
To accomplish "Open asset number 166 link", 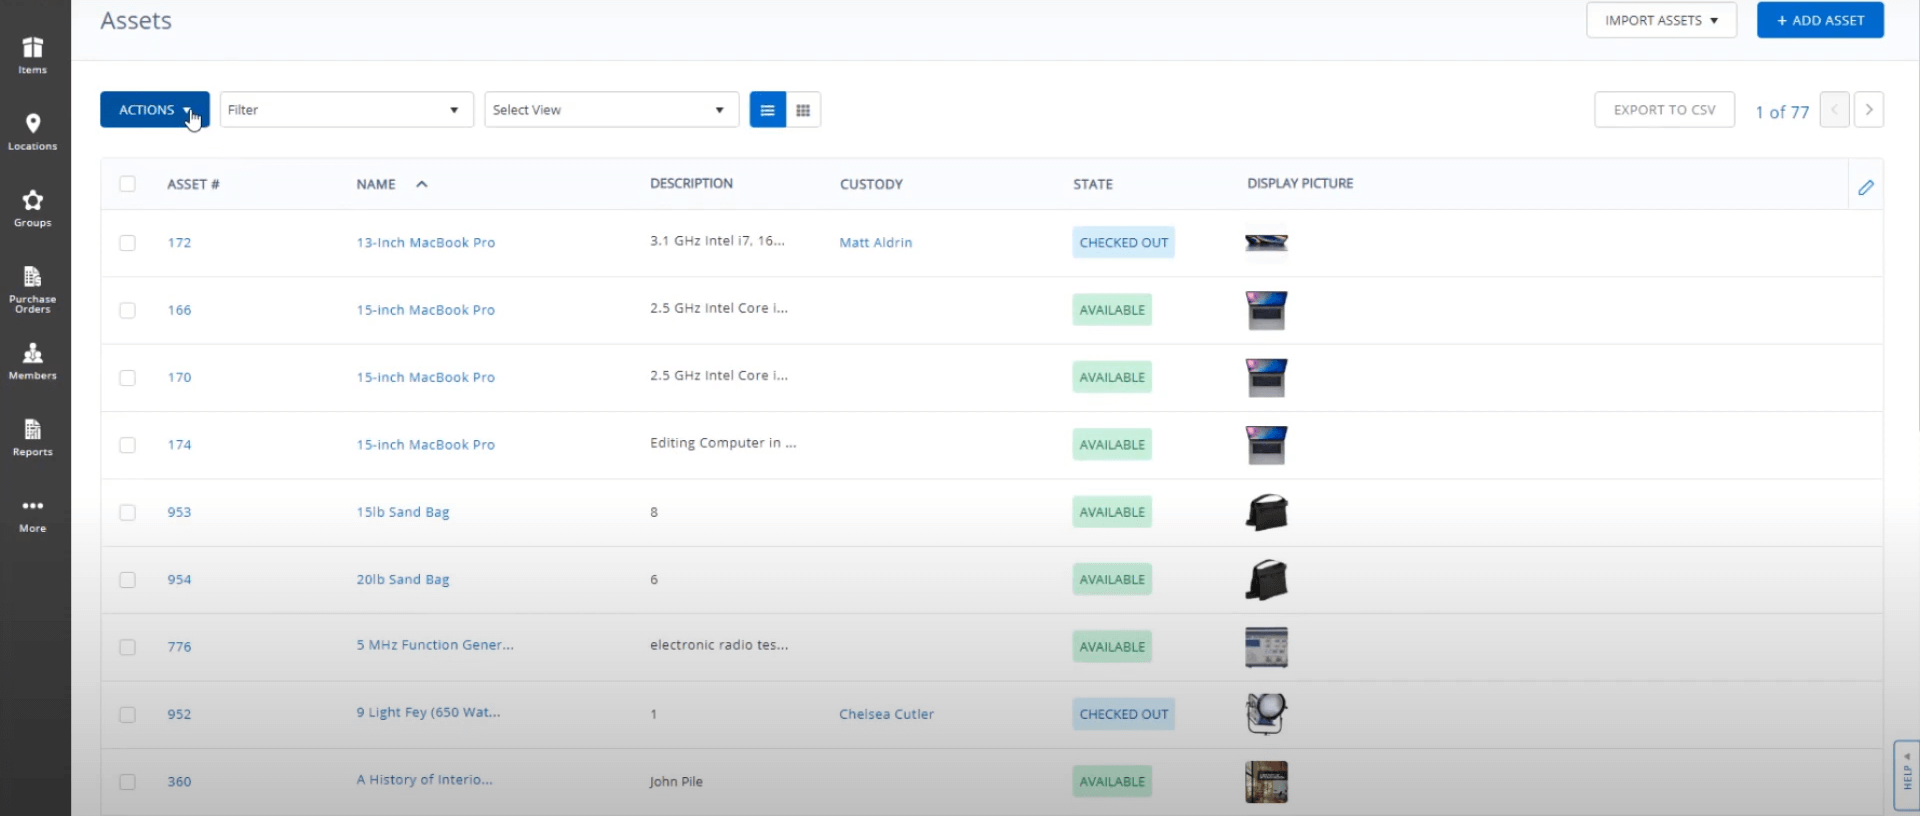I will pyautogui.click(x=179, y=310).
